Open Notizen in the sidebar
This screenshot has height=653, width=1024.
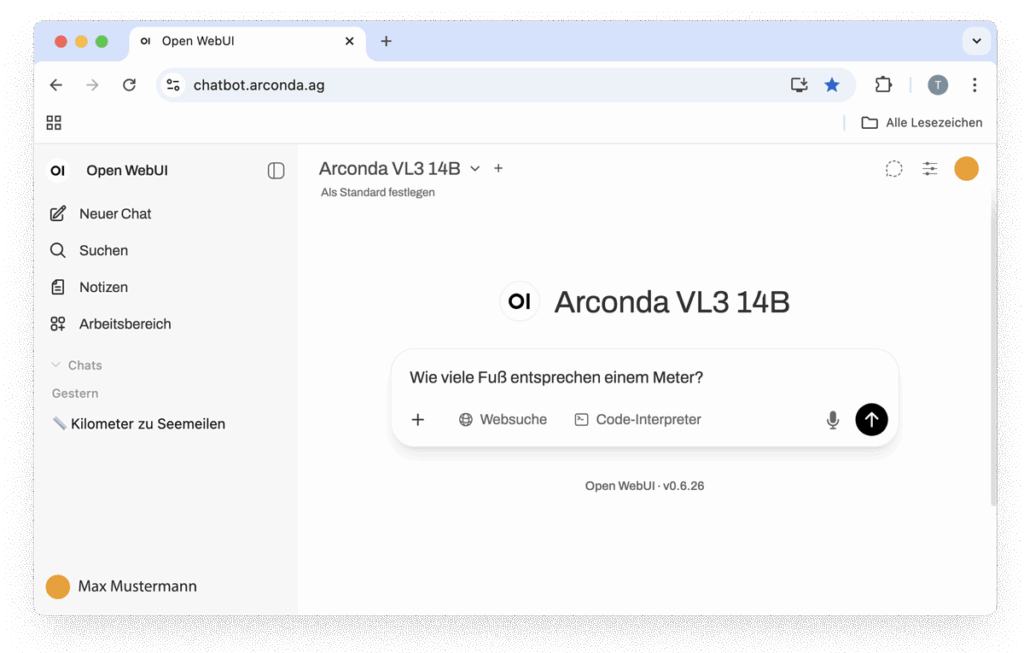[x=103, y=288]
